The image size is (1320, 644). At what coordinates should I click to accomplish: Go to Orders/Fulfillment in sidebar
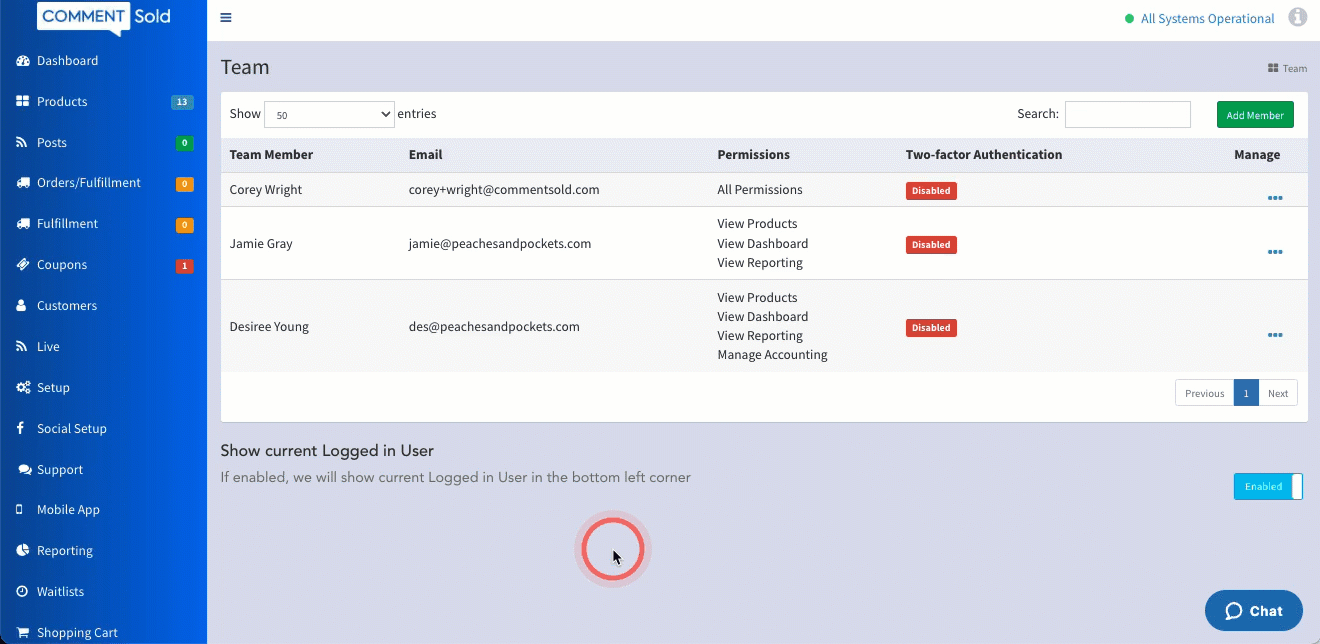tap(88, 183)
